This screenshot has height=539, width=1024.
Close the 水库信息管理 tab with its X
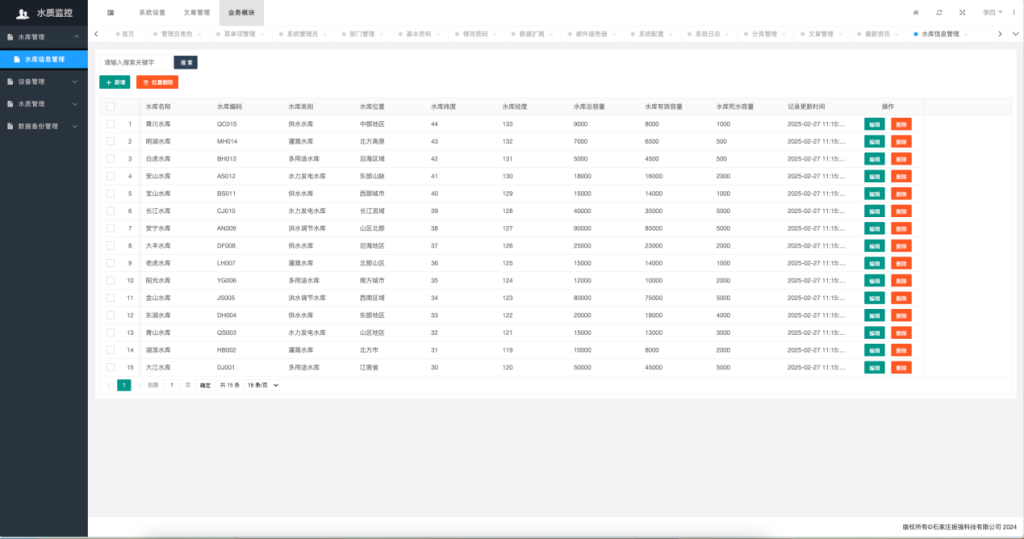[967, 34]
